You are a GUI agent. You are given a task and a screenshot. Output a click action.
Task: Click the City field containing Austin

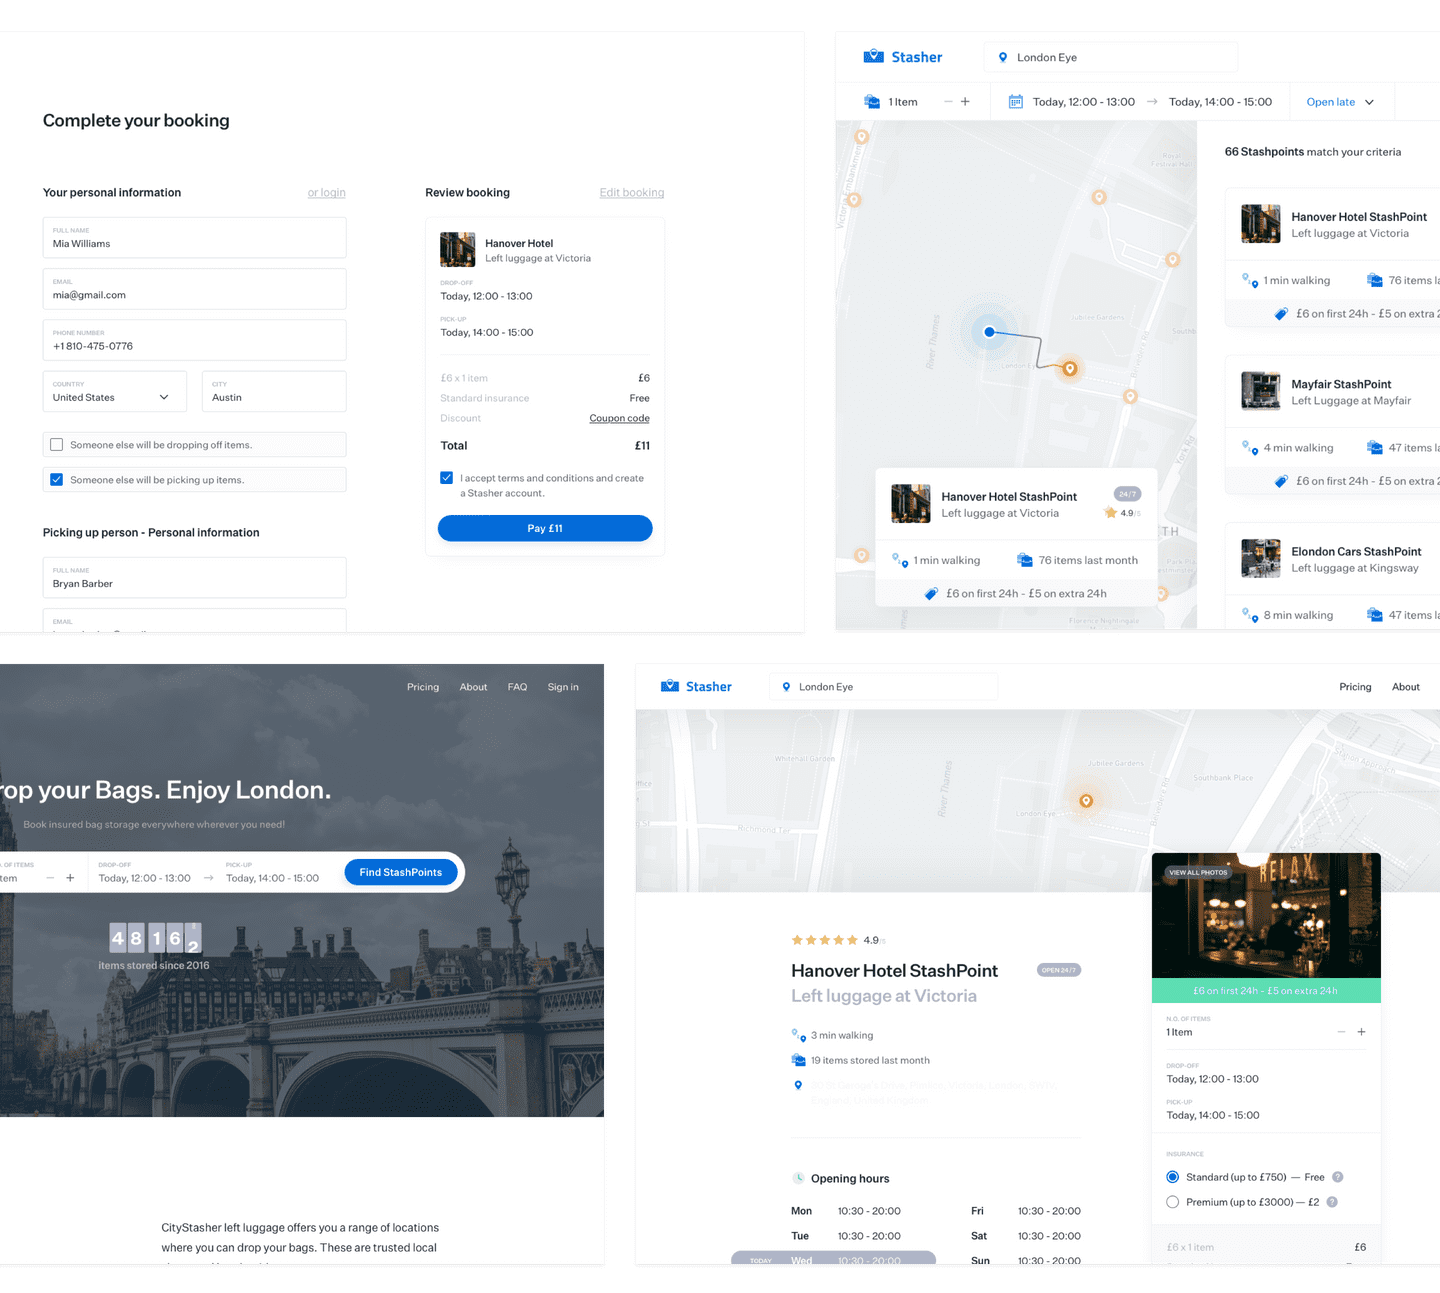274,391
